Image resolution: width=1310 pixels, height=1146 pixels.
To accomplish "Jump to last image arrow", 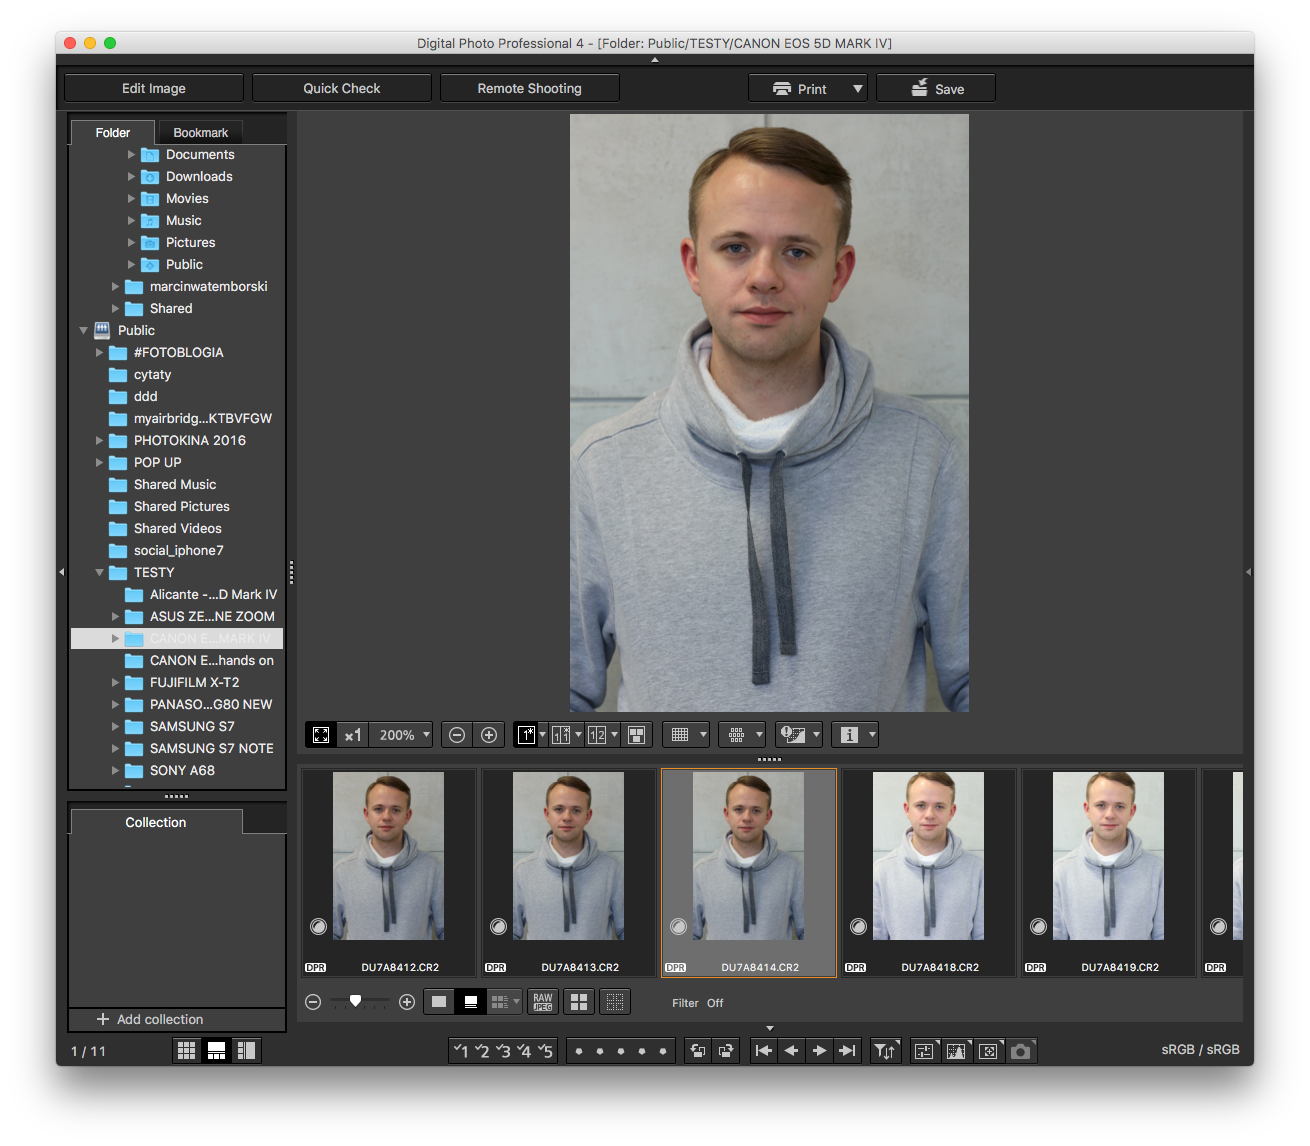I will 847,1051.
